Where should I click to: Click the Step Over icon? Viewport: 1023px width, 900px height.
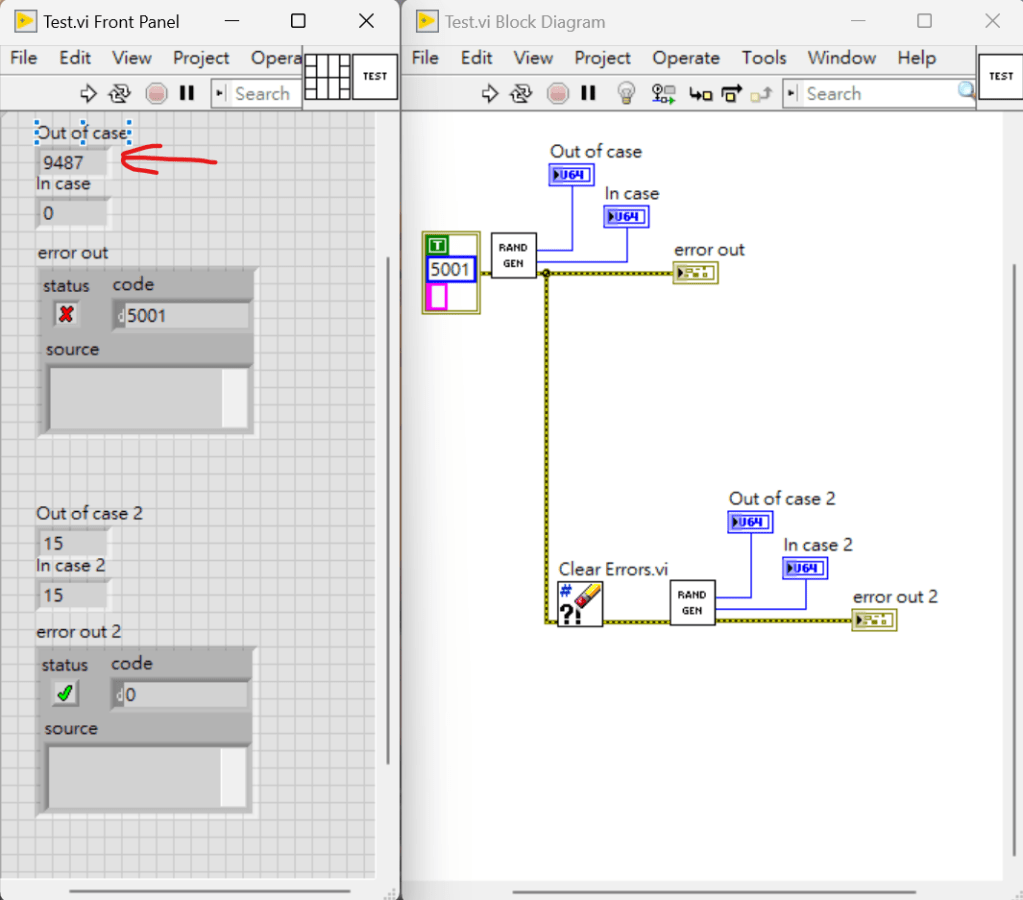pos(731,94)
